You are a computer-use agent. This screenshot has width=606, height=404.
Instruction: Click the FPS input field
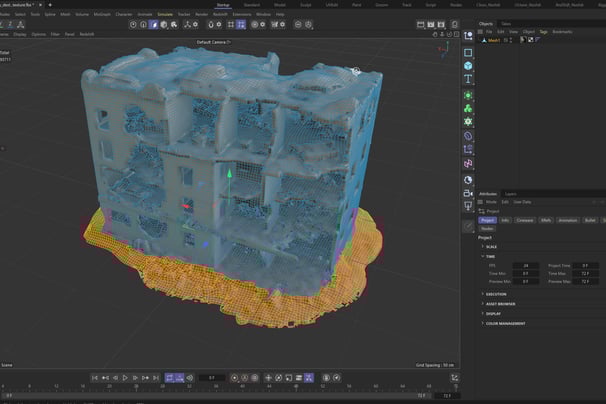526,266
